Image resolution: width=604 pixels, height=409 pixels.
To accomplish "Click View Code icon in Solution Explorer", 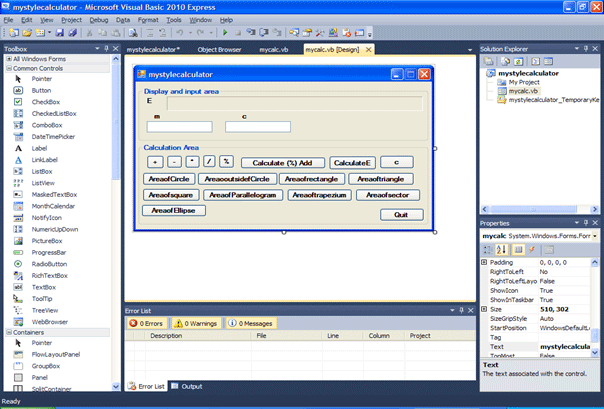I will click(x=535, y=61).
